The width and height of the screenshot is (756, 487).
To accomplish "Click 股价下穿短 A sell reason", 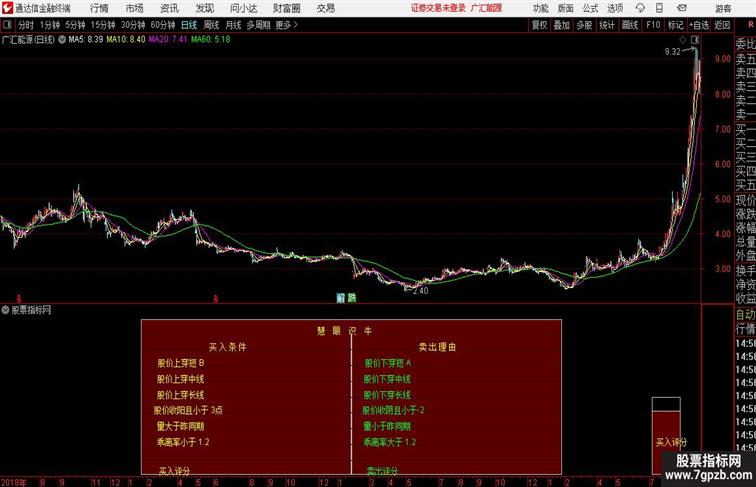I will [388, 363].
